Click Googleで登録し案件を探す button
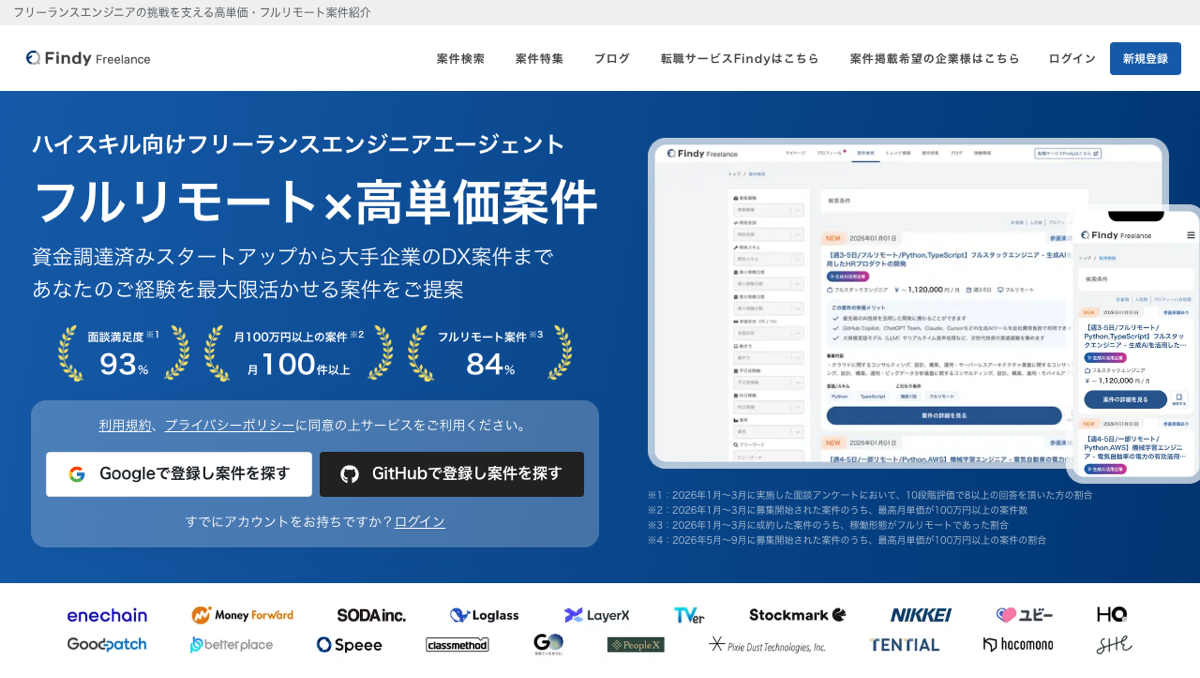The width and height of the screenshot is (1200, 678). click(x=179, y=474)
